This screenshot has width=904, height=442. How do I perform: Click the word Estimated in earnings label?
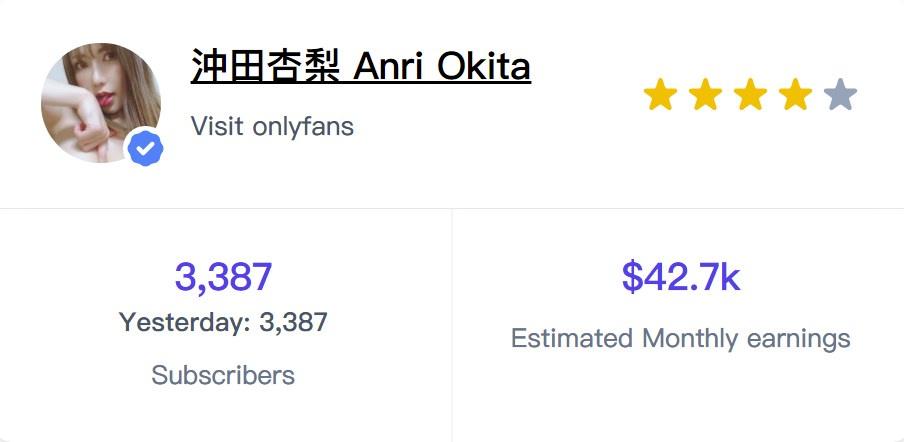[572, 338]
